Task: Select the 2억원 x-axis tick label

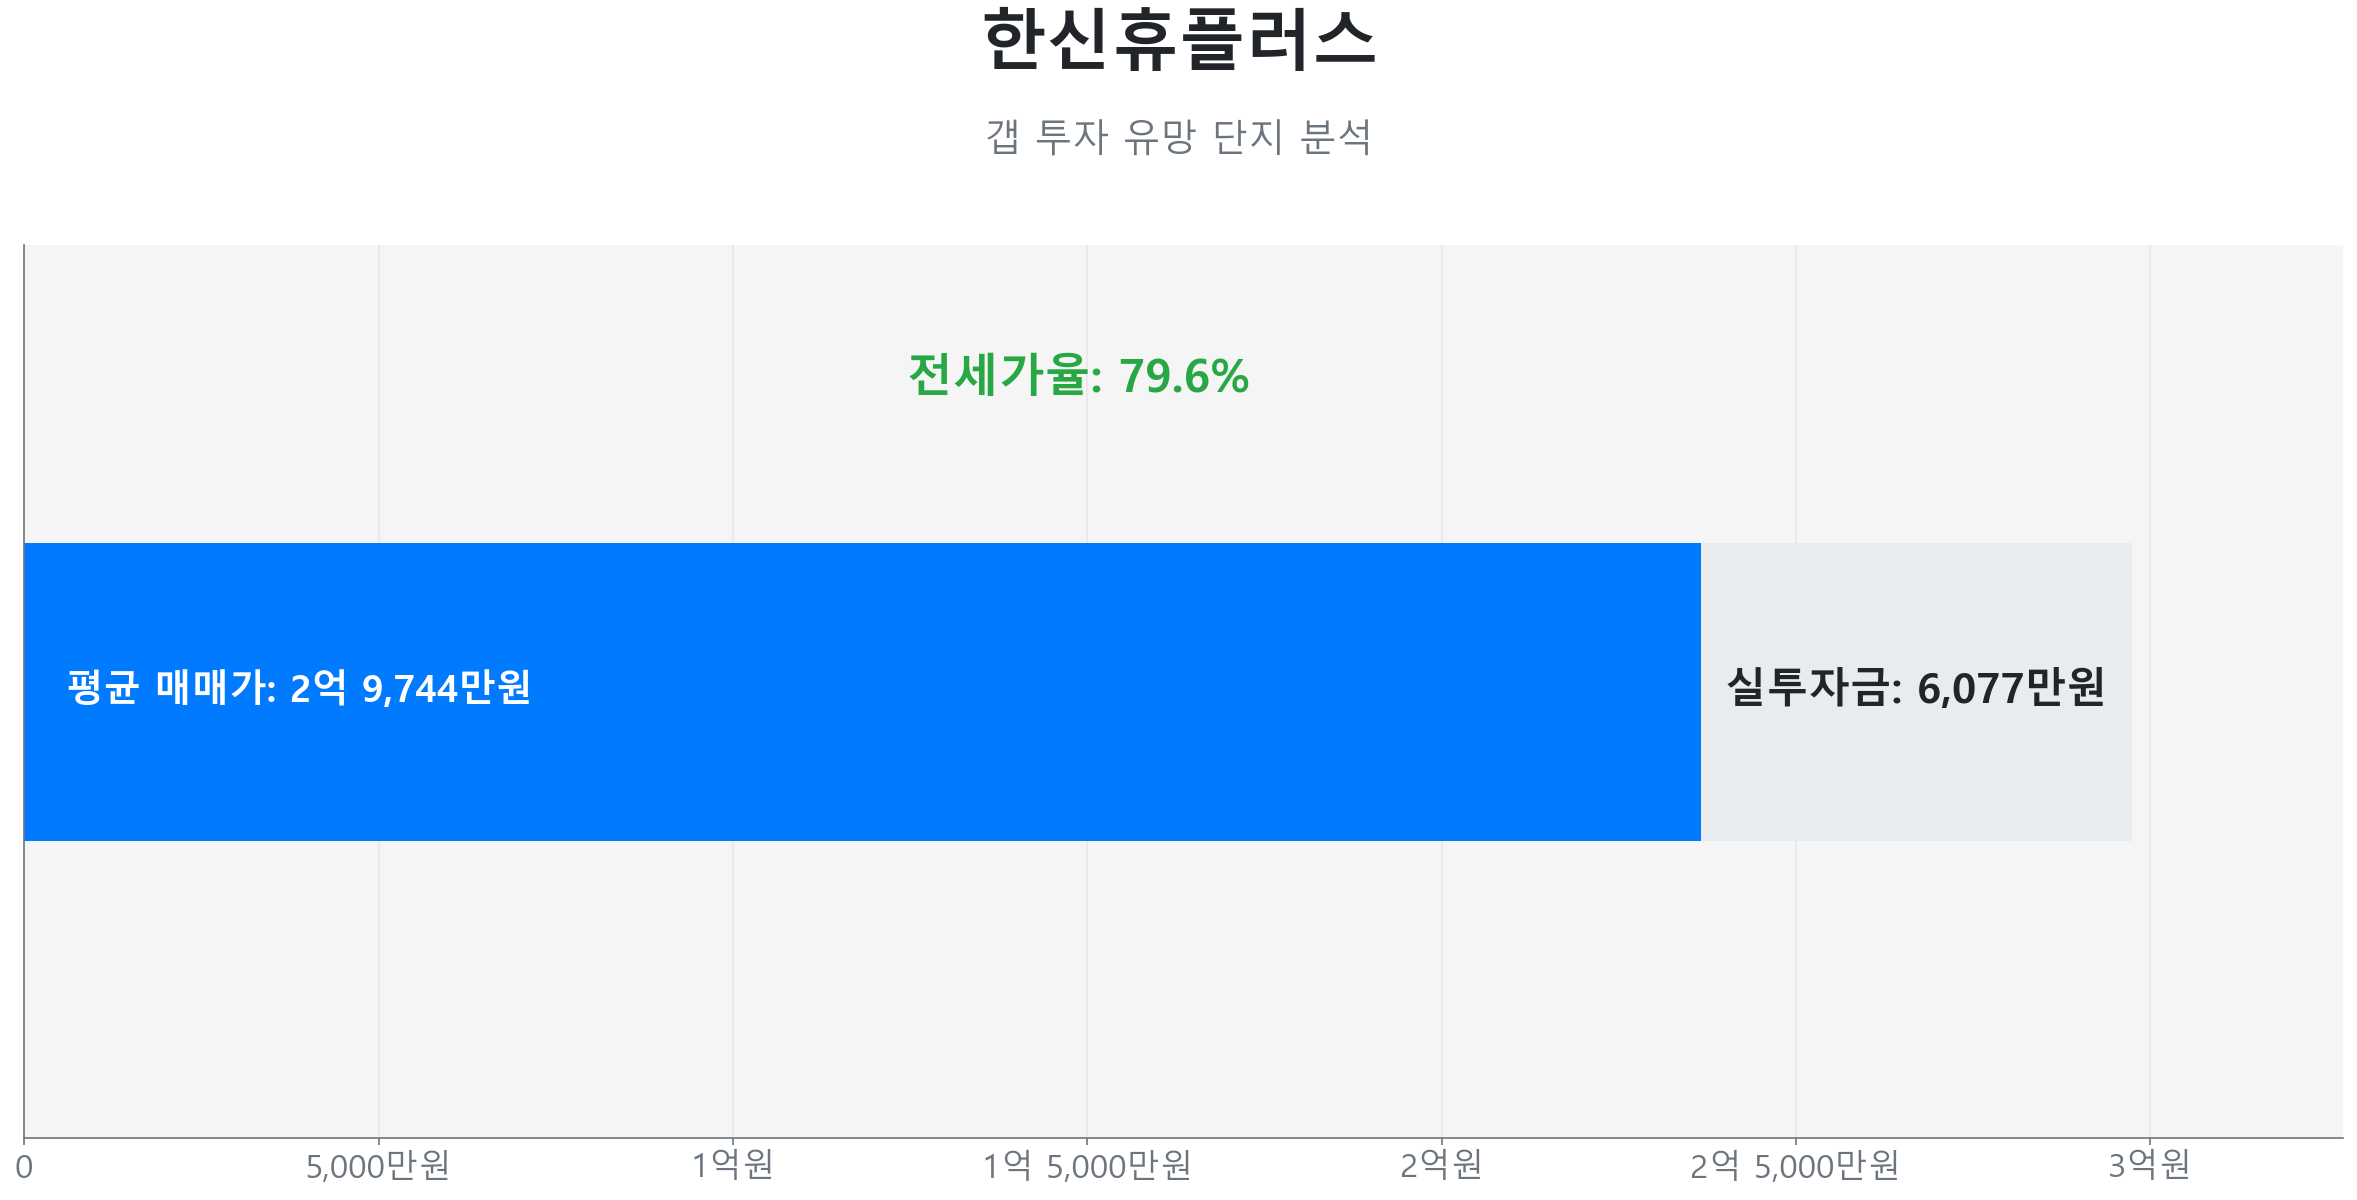Action: point(1441,1166)
